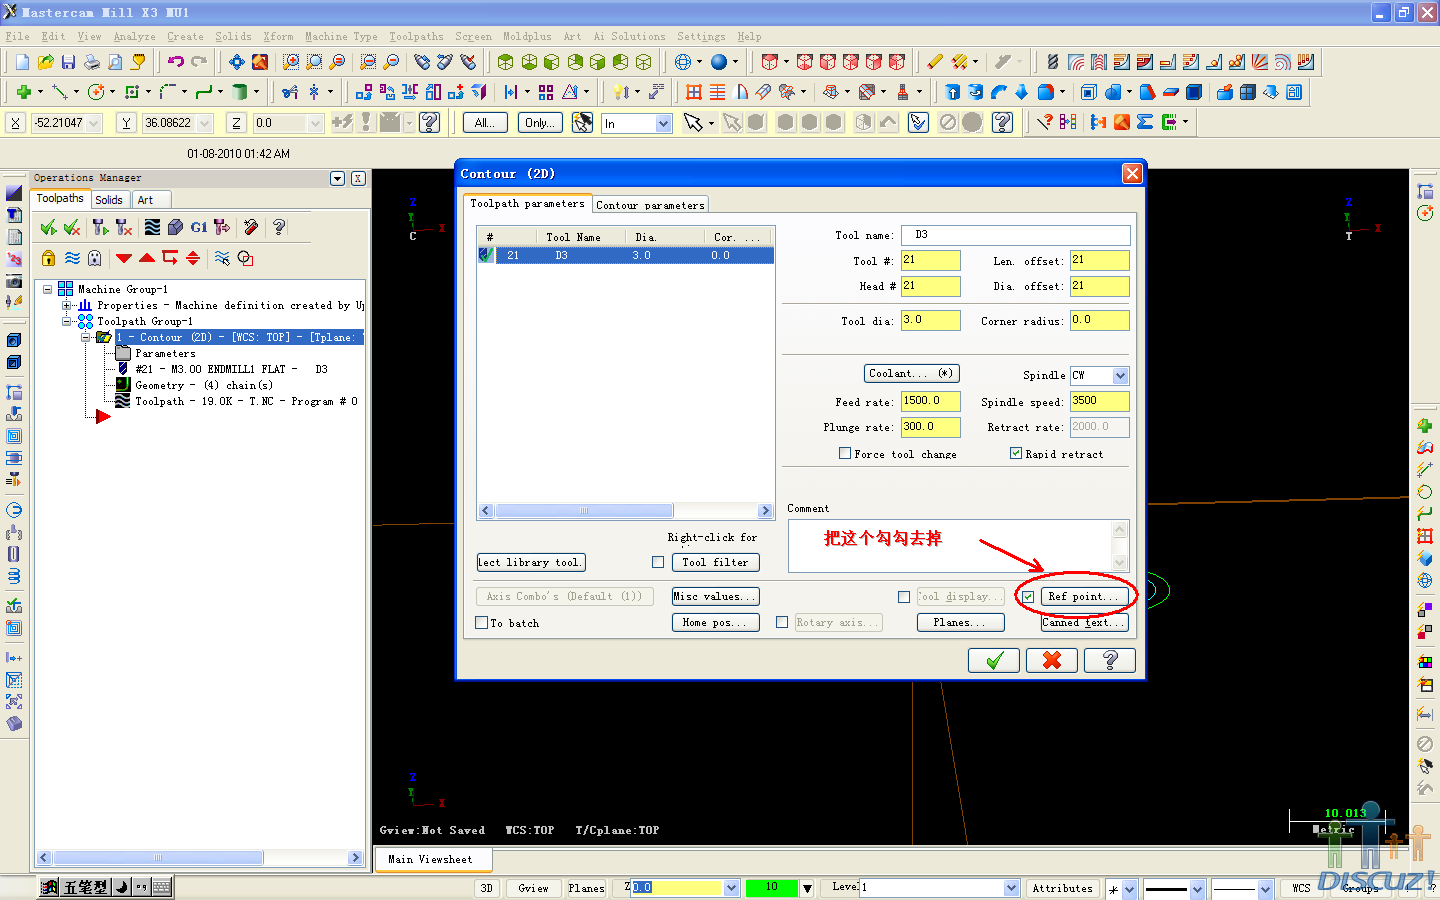Viewport: 1440px width, 900px height.
Task: Toggle the Rapid retract checkbox
Action: click(x=1016, y=454)
